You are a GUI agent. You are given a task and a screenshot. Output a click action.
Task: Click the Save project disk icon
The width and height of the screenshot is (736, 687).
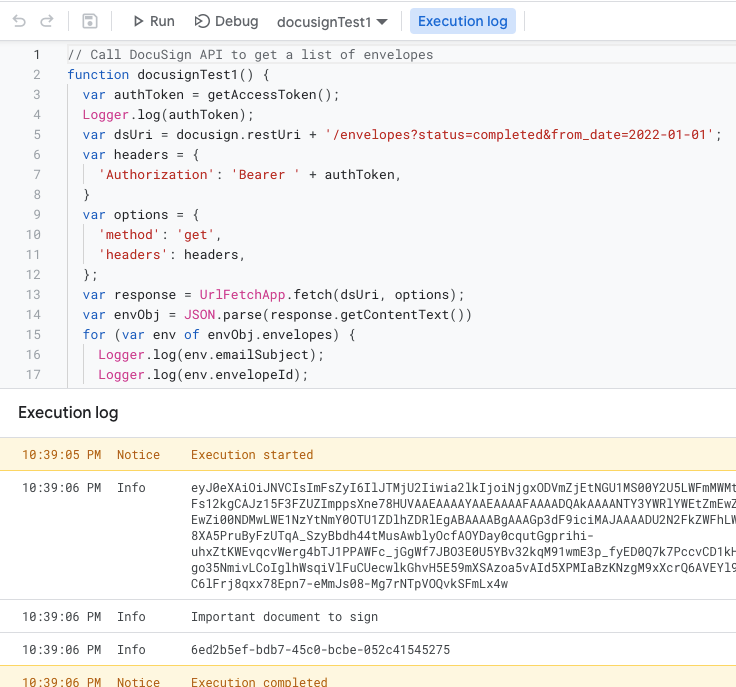tap(90, 21)
